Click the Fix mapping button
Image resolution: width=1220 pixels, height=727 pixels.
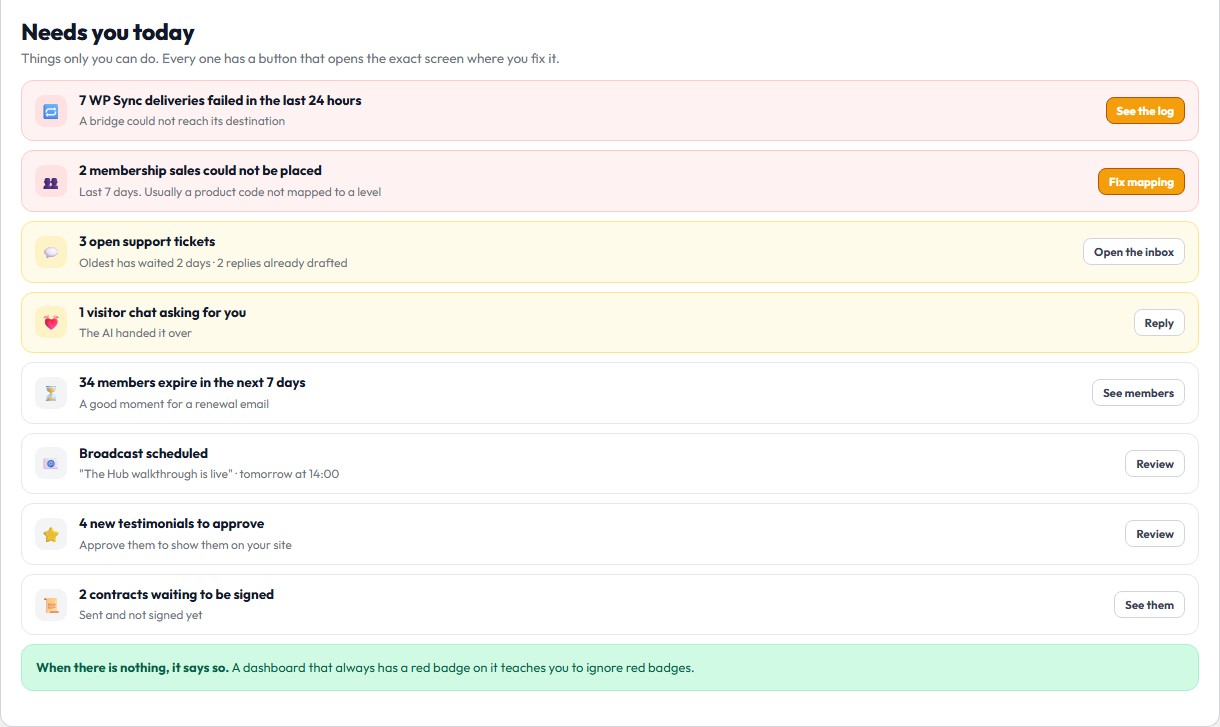[1141, 182]
